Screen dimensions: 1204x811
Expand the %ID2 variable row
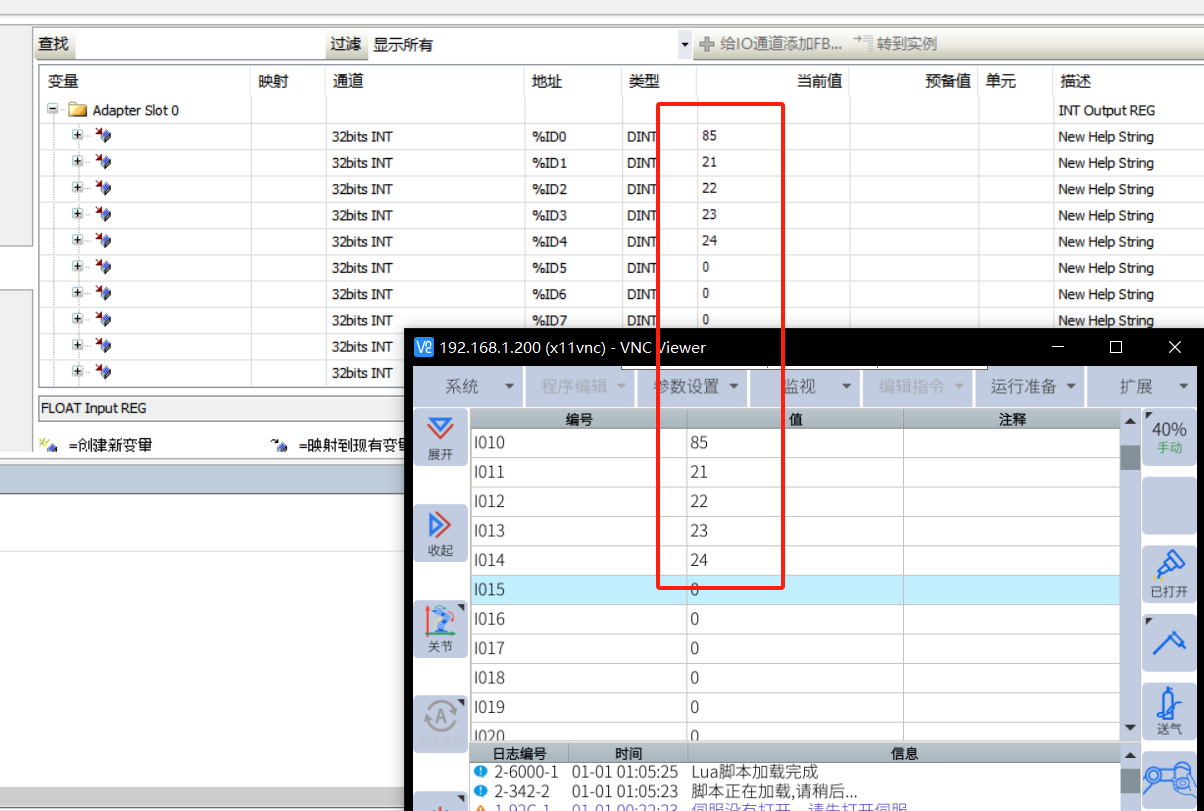78,188
